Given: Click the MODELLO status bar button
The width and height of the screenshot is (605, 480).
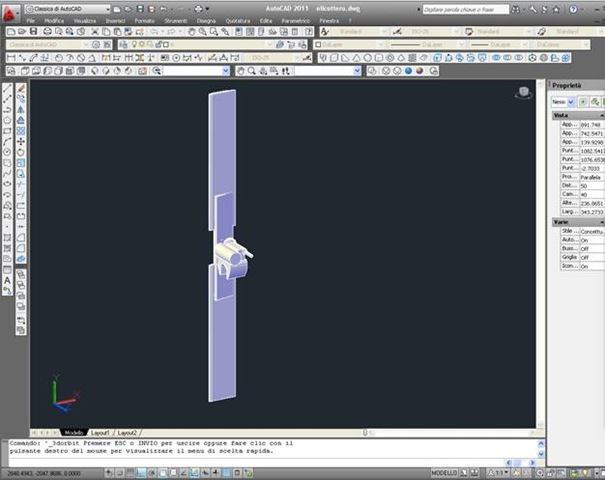Looking at the screenshot, I should 444,473.
